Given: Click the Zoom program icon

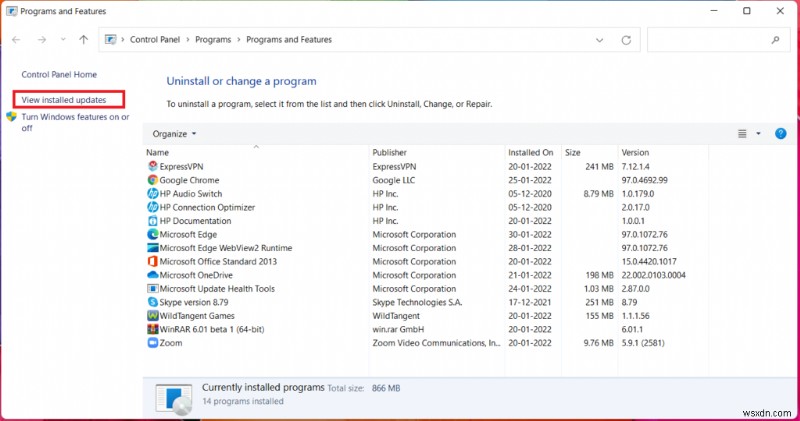Looking at the screenshot, I should coord(153,343).
